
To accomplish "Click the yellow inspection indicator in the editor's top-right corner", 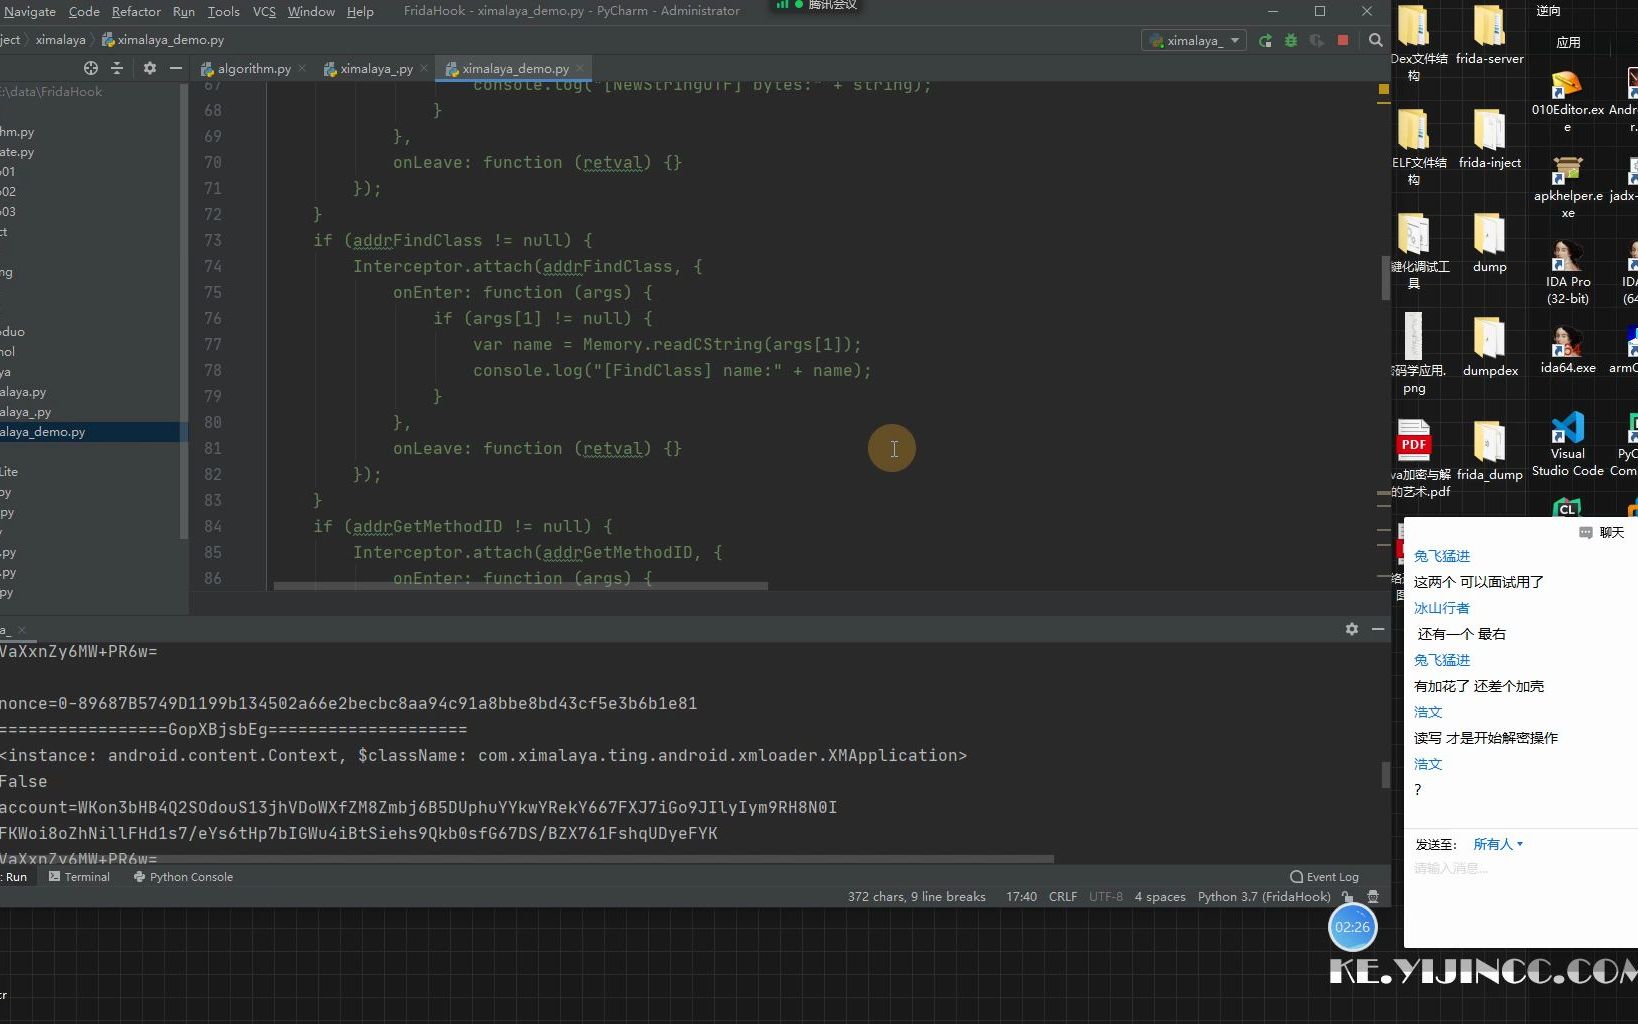I will (1384, 89).
